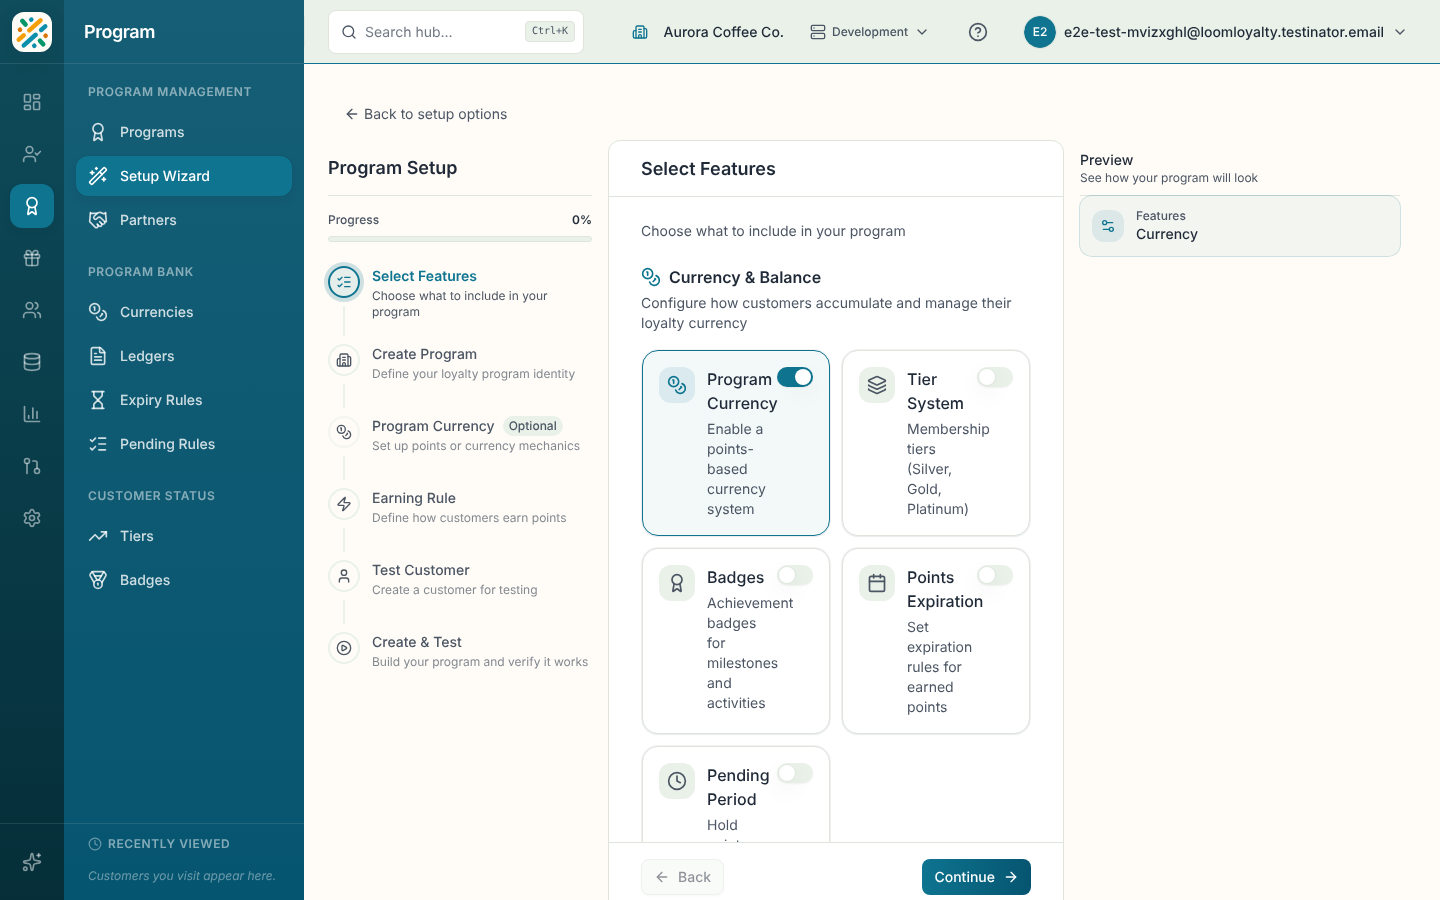Click the 0% progress value
Viewport: 1440px width, 900px height.
(582, 220)
